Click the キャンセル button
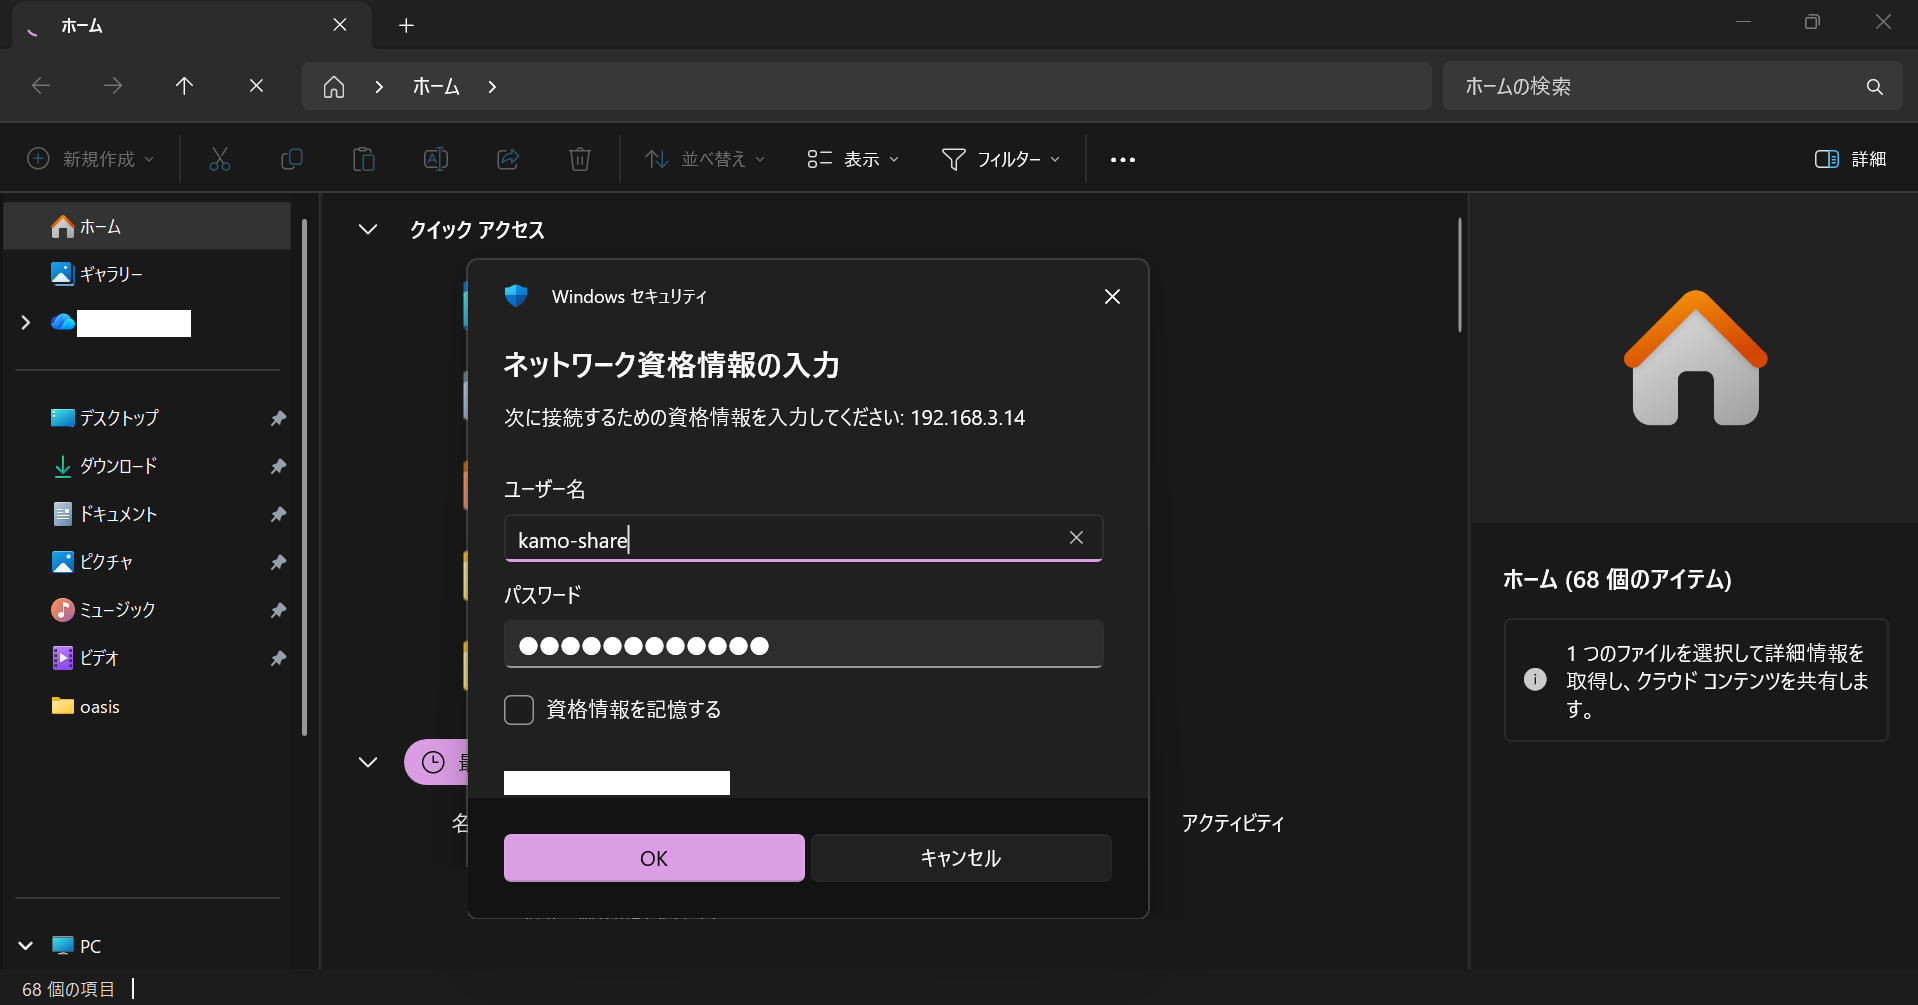1918x1005 pixels. (x=960, y=857)
